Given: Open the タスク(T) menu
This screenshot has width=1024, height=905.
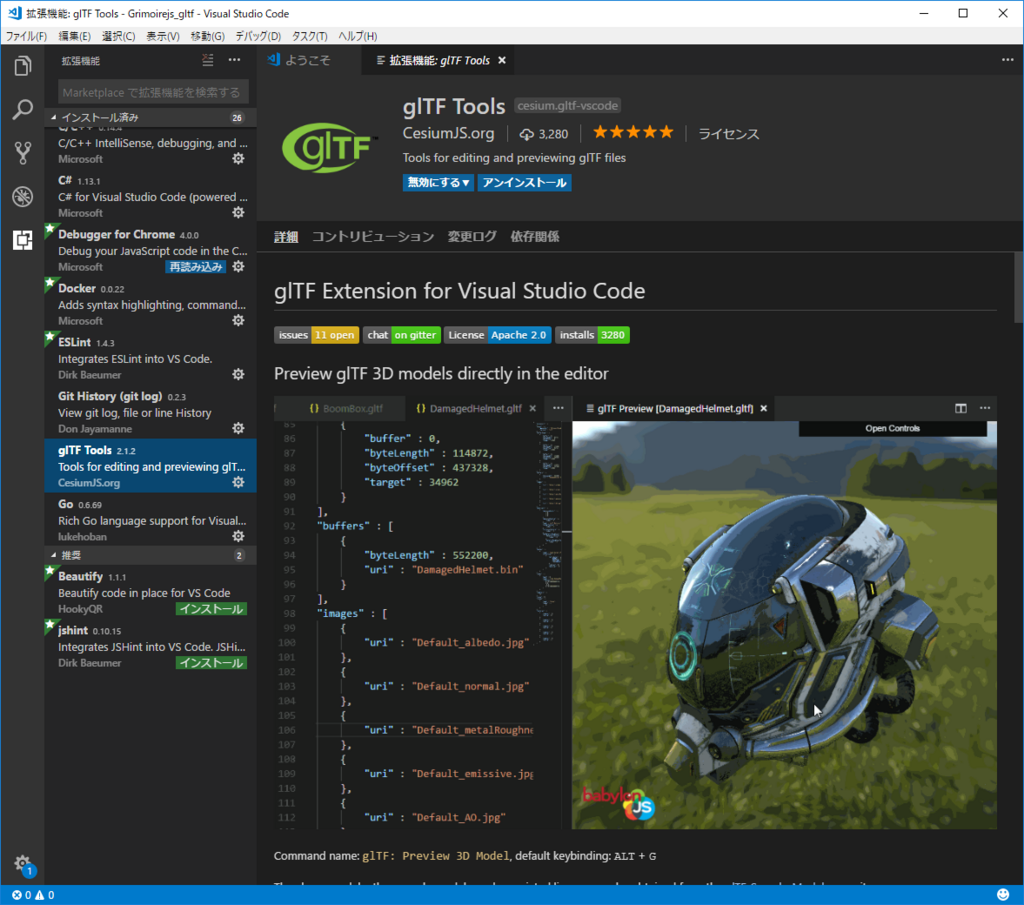Looking at the screenshot, I should pyautogui.click(x=309, y=37).
